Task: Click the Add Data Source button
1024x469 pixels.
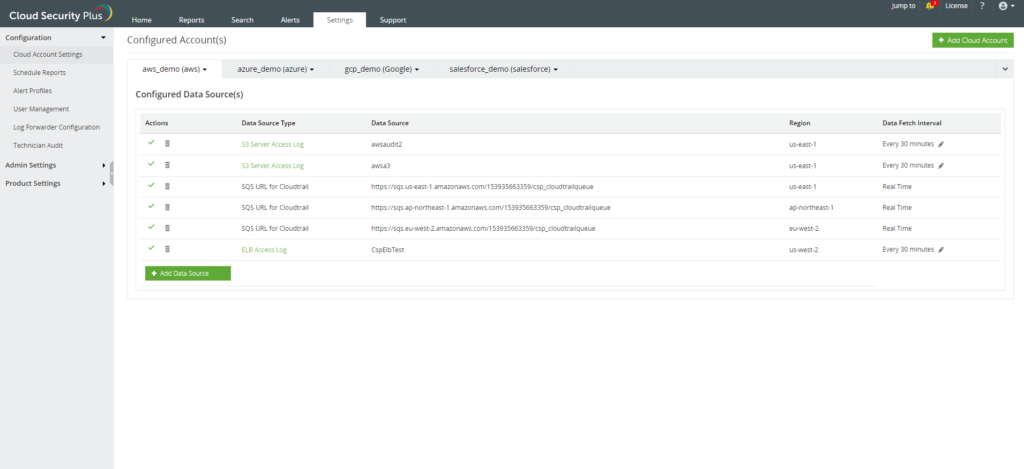Action: click(187, 273)
